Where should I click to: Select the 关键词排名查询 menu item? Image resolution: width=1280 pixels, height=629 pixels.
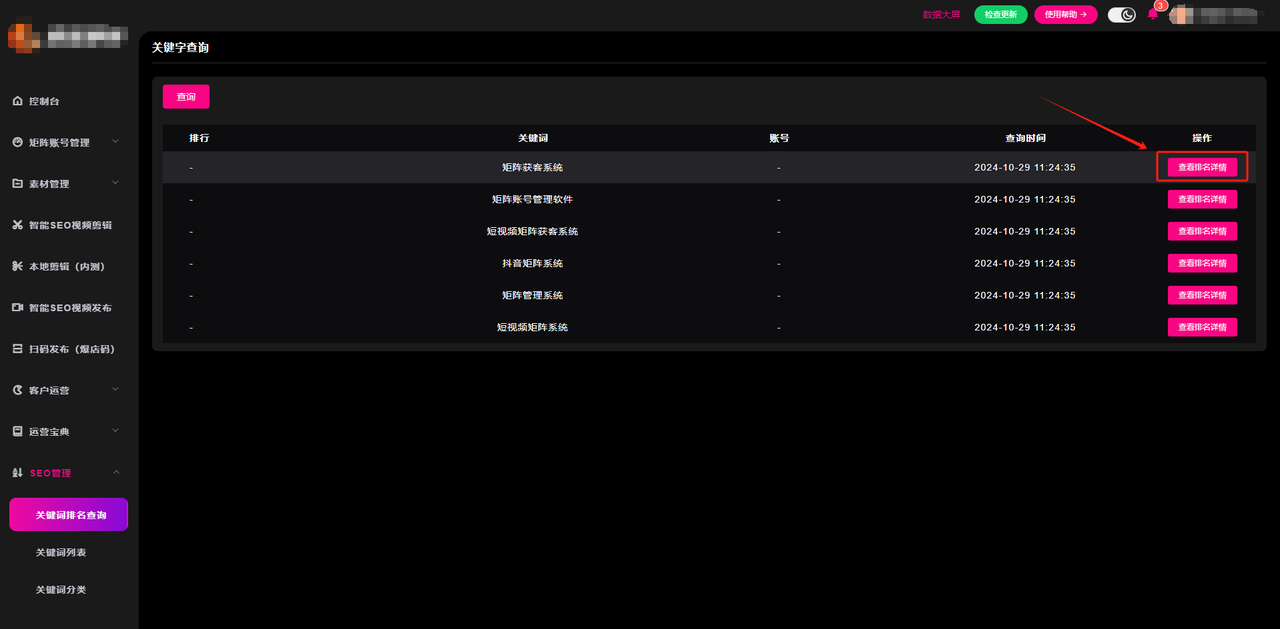click(69, 515)
